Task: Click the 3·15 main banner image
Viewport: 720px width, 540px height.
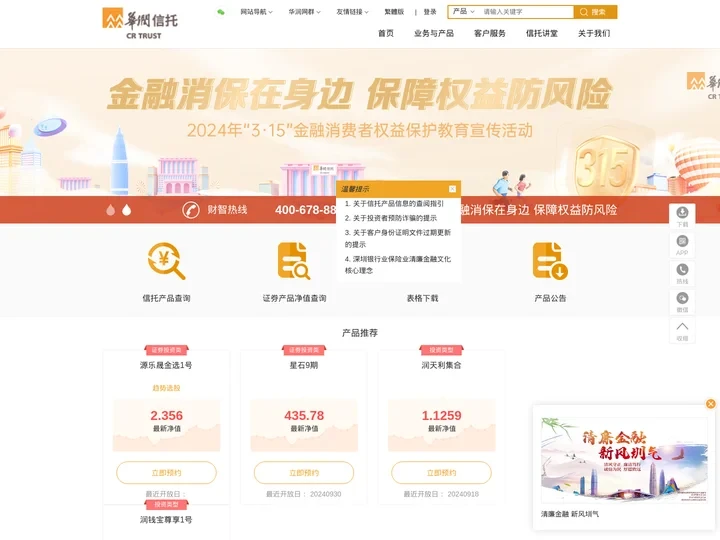Action: pos(360,122)
